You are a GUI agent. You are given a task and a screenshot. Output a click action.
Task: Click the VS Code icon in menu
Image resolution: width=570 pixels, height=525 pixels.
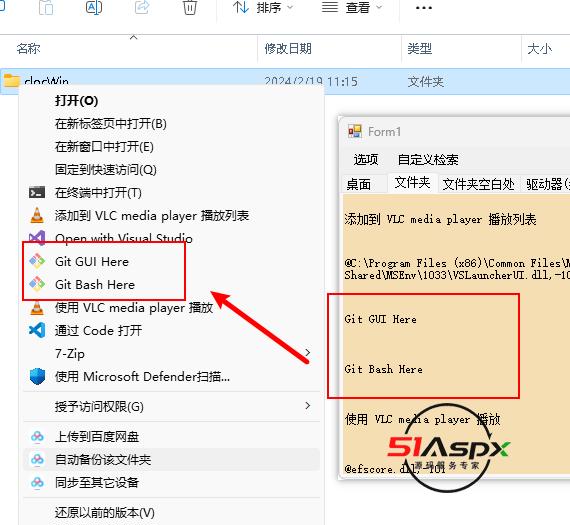click(x=37, y=330)
